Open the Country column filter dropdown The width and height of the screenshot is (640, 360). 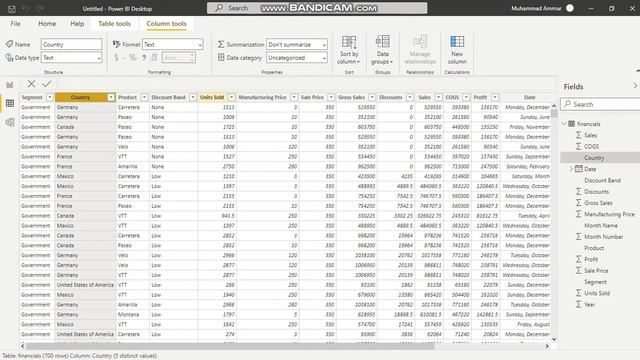(111, 97)
